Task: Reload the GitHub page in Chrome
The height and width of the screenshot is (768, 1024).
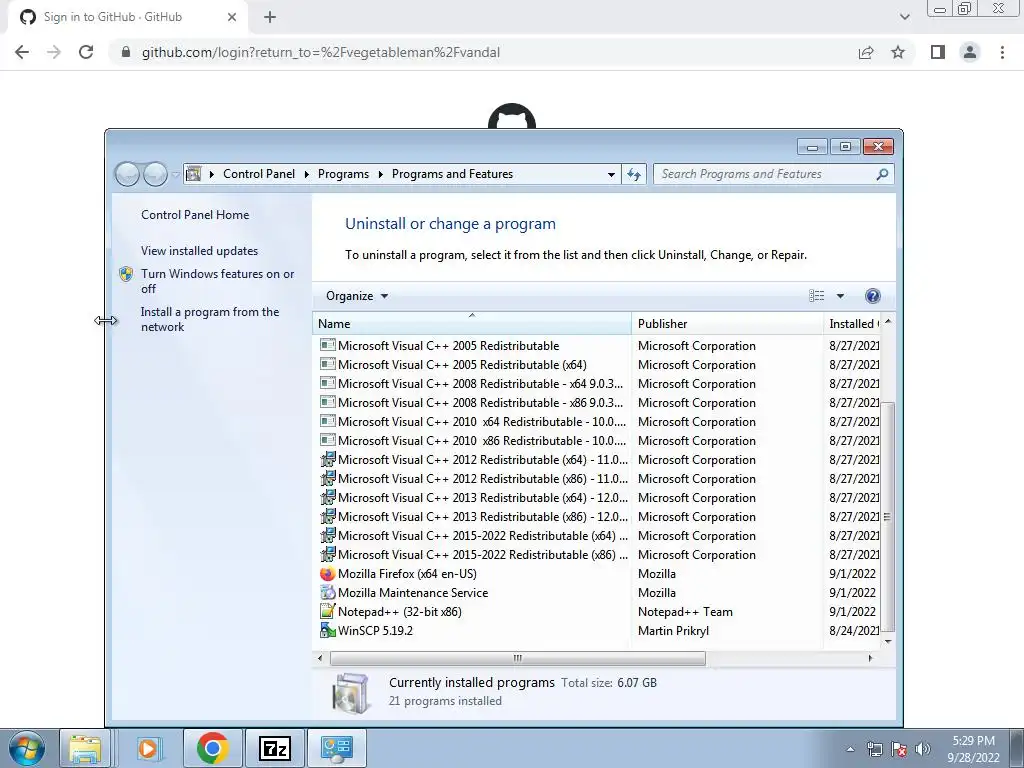Action: [x=86, y=52]
